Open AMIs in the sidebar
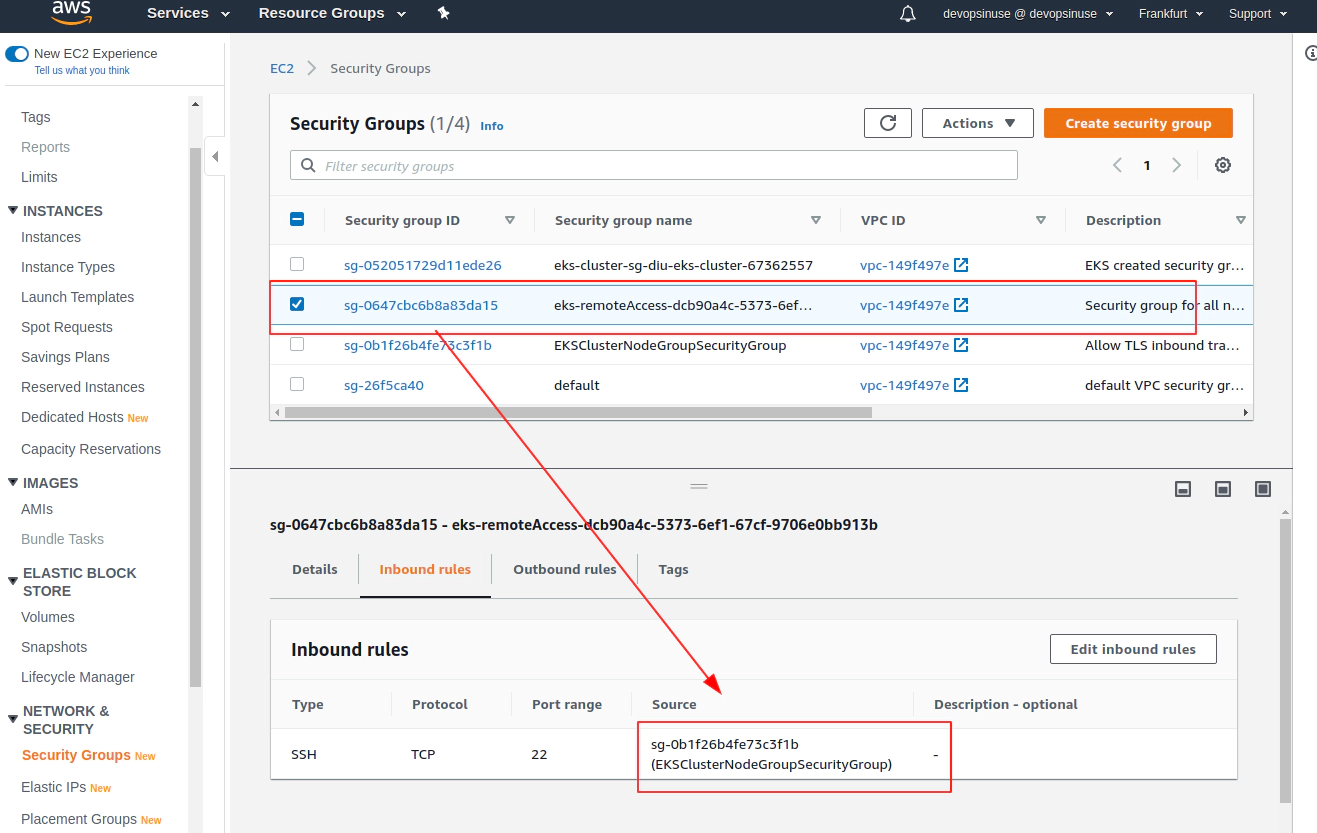 coord(37,509)
